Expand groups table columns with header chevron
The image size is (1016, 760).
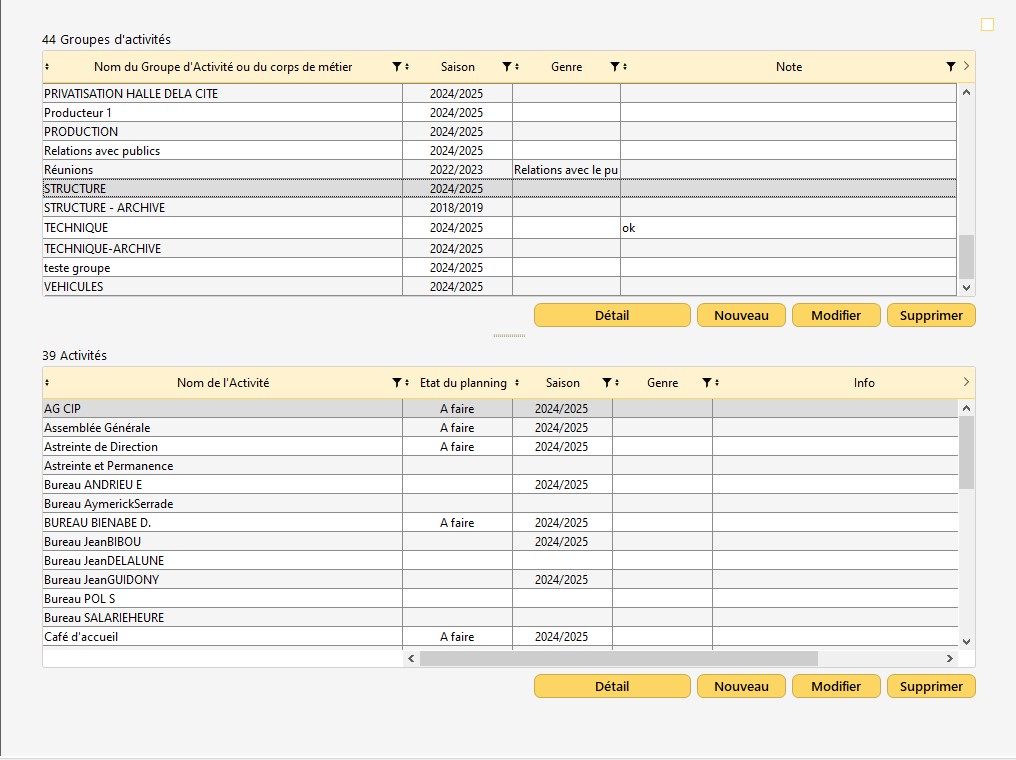[x=966, y=67]
